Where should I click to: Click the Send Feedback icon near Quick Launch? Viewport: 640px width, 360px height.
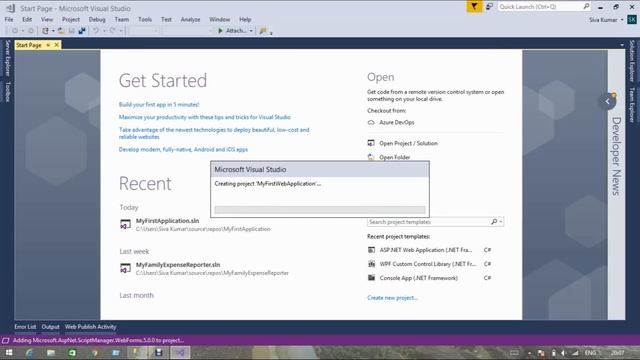(x=489, y=7)
